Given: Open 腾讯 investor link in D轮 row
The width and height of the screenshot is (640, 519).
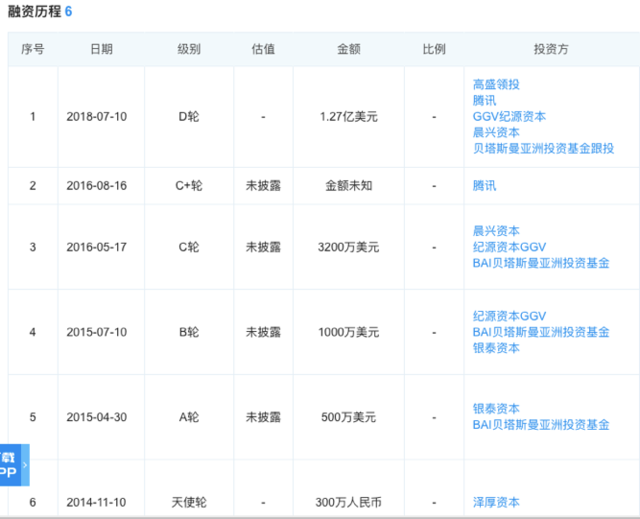Looking at the screenshot, I should (484, 100).
